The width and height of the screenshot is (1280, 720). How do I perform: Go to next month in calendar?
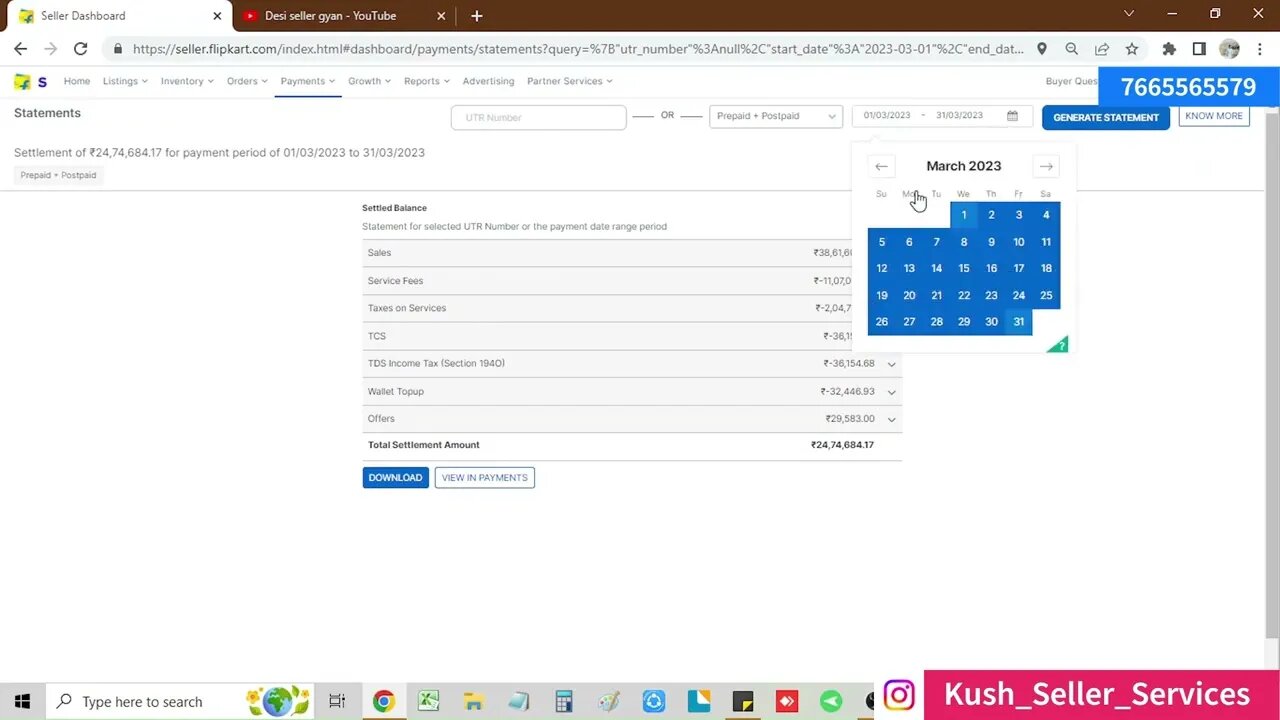pos(1046,166)
